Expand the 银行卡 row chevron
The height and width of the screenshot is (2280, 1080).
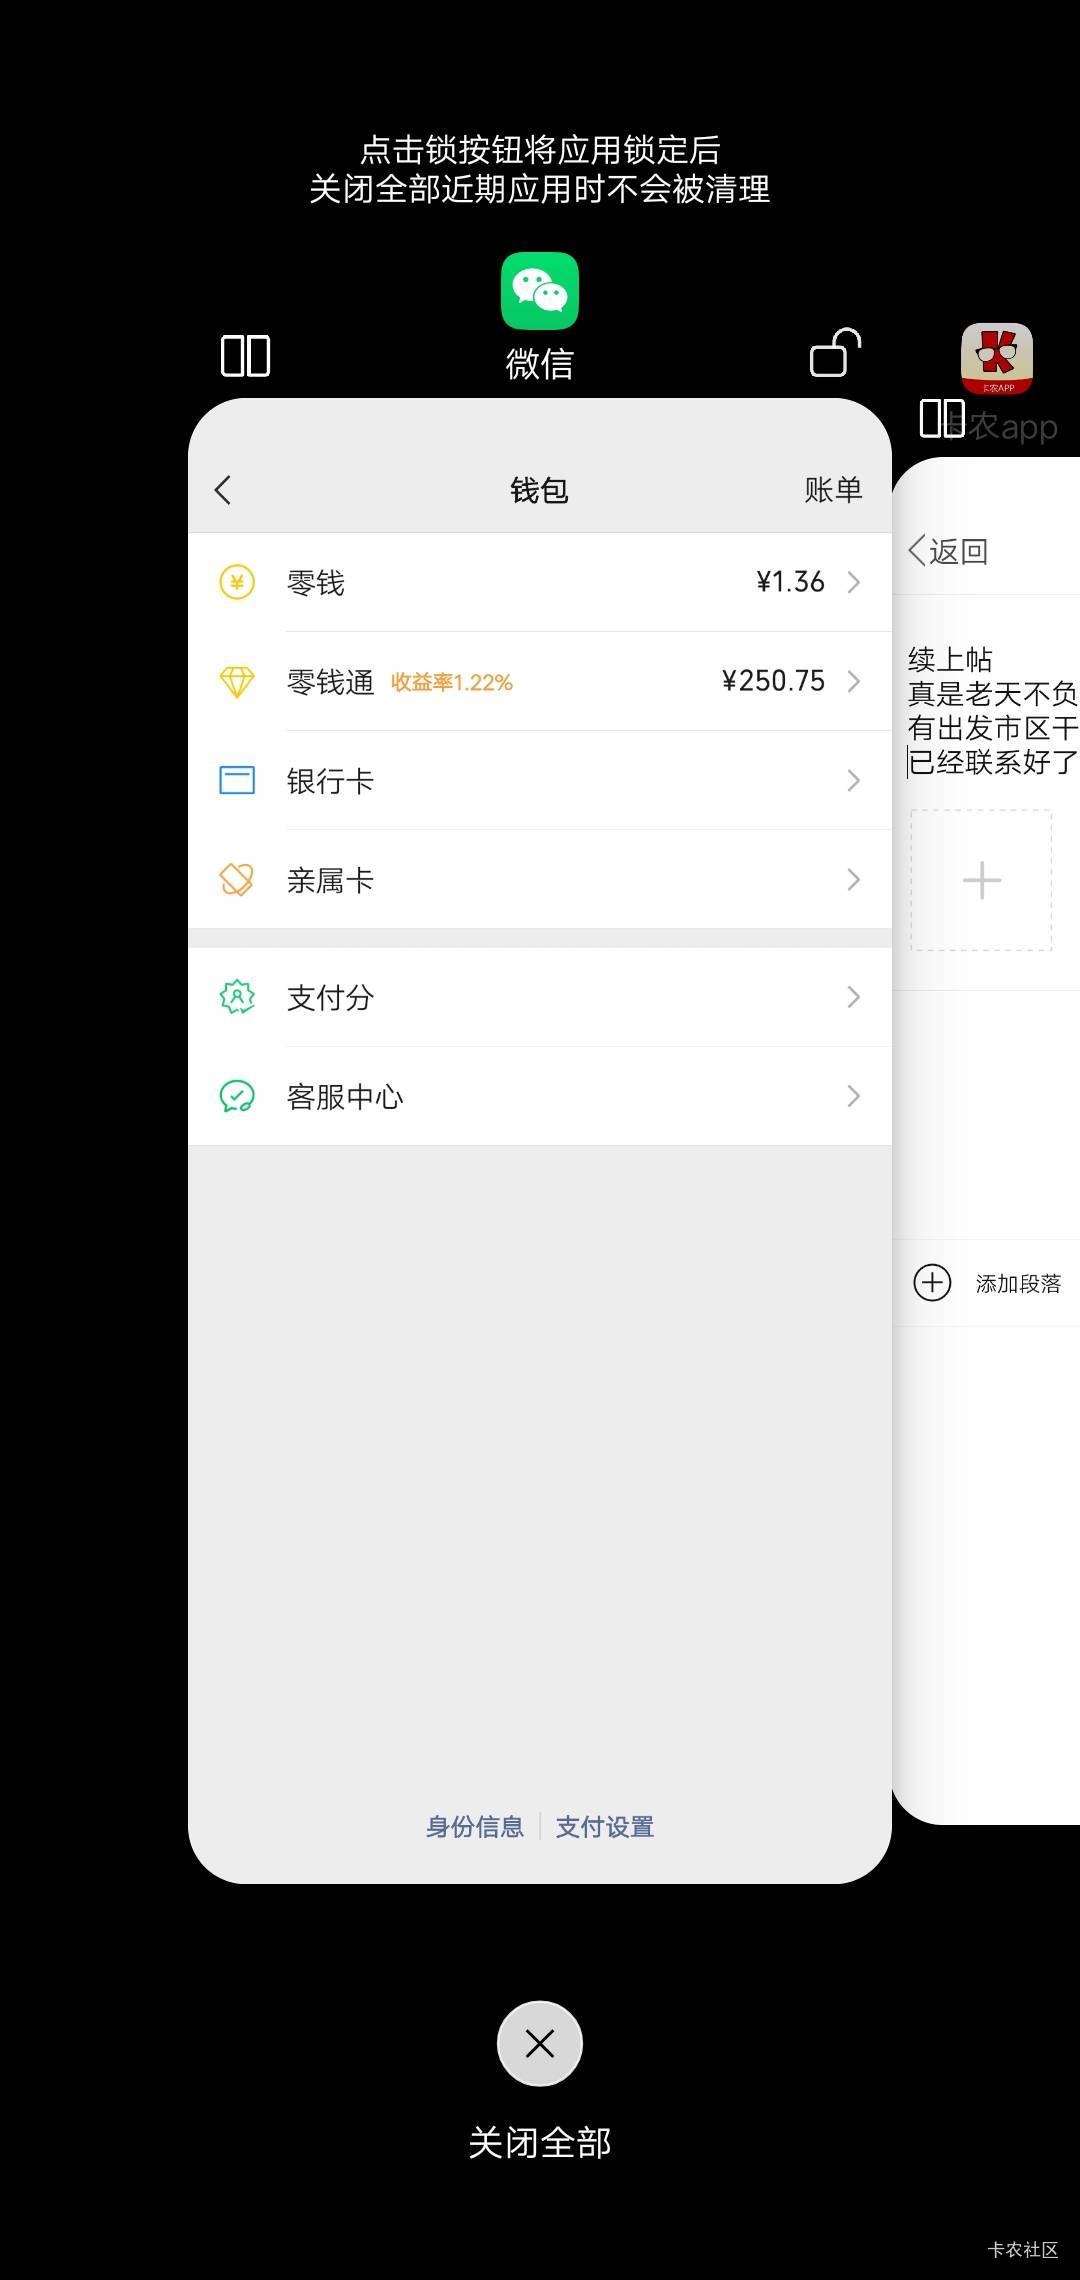pos(854,780)
